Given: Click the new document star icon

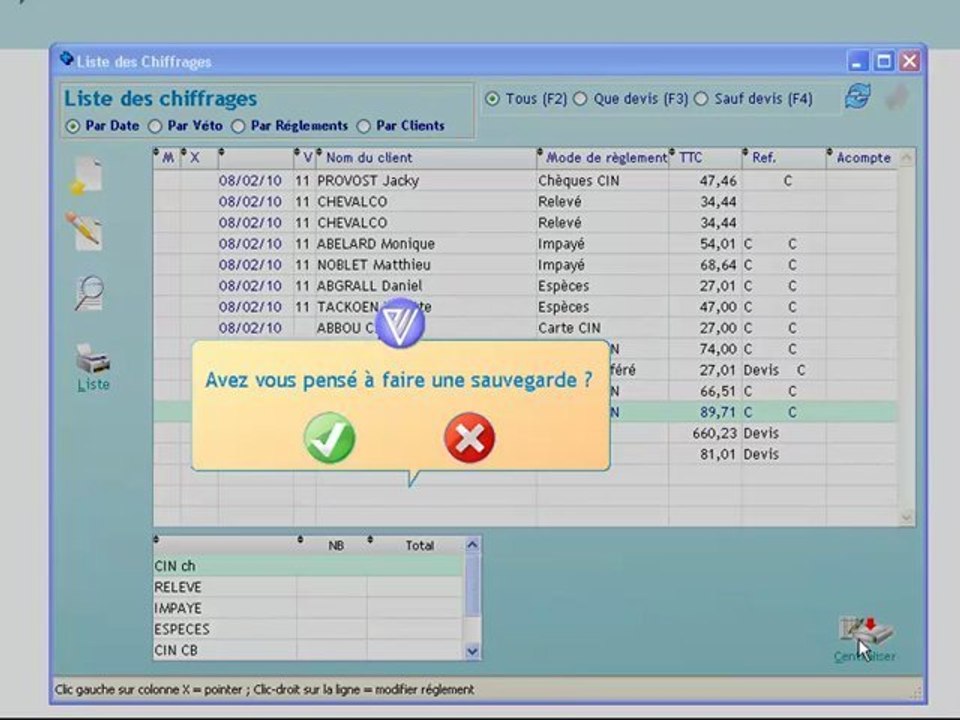Looking at the screenshot, I should click(x=87, y=176).
